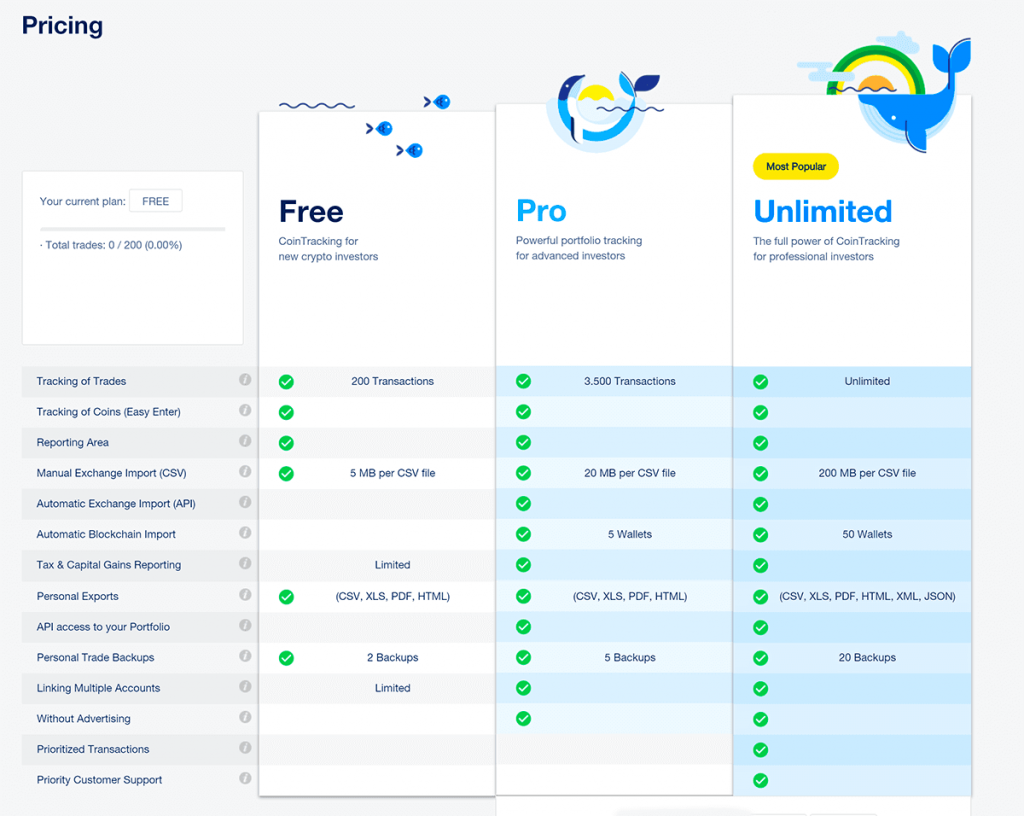Click the 'Tax & Capital Gains Reporting' label

[x=108, y=565]
